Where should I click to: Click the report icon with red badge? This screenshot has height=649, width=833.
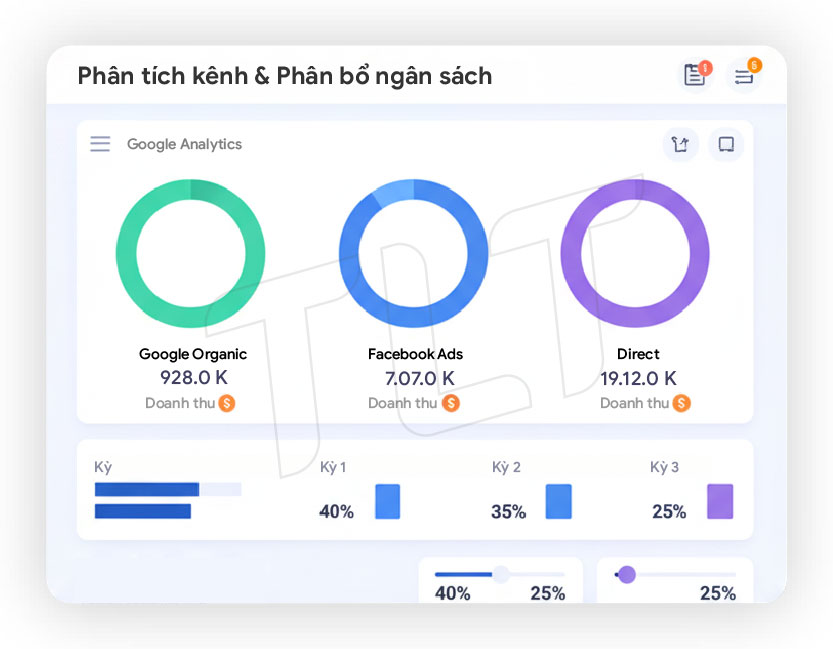695,75
